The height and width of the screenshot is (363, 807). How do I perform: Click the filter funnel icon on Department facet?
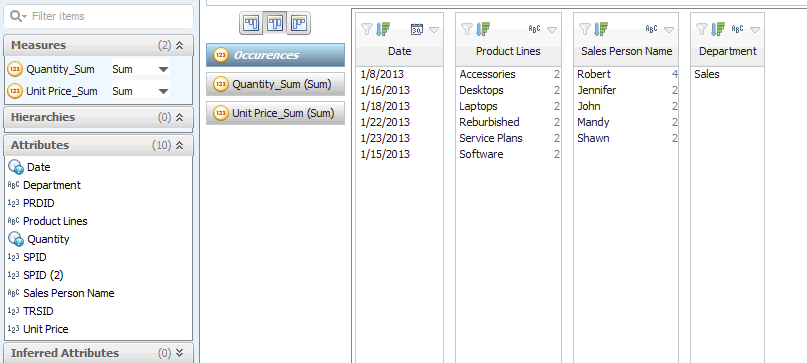click(x=702, y=29)
